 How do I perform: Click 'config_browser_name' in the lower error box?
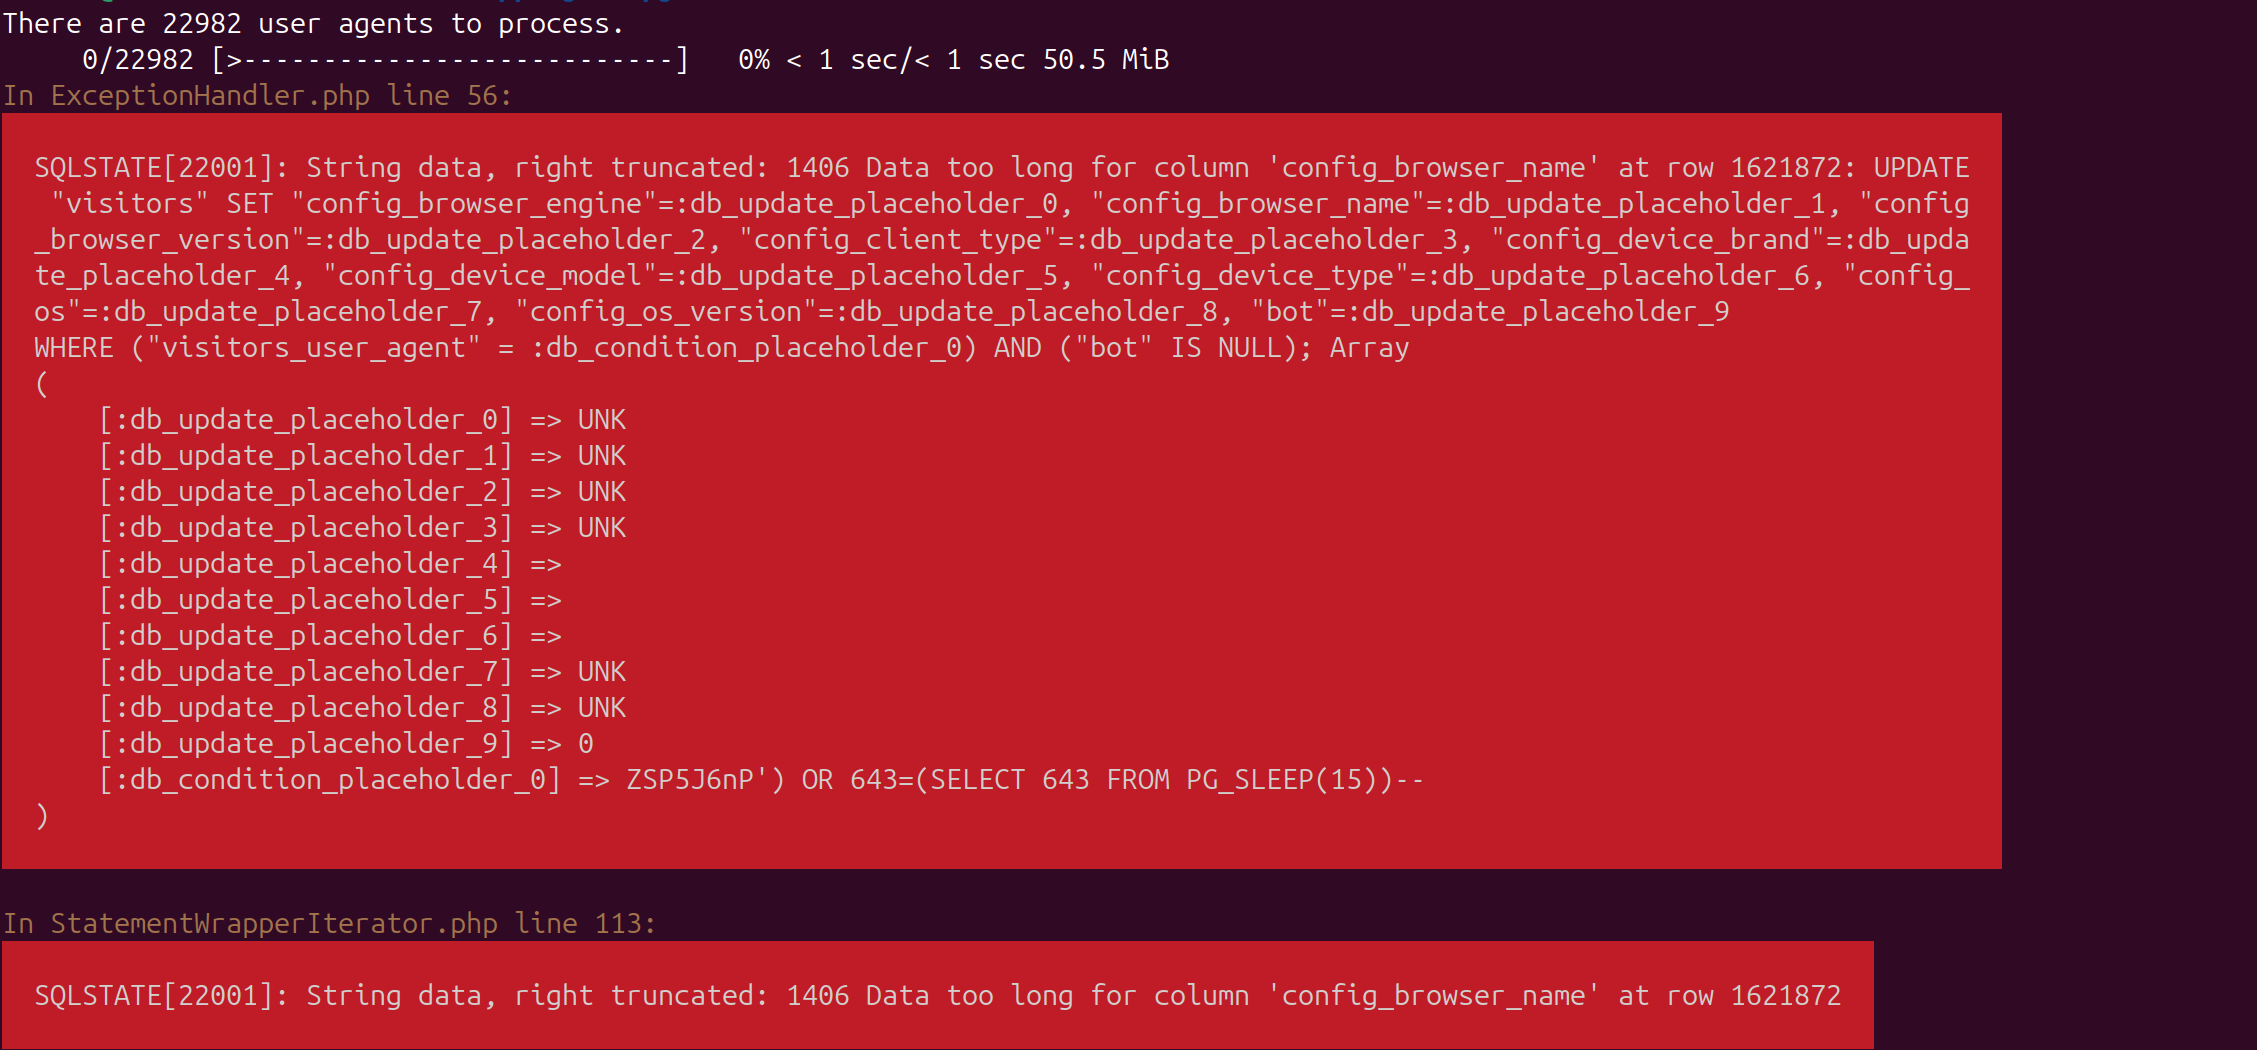(x=1434, y=996)
